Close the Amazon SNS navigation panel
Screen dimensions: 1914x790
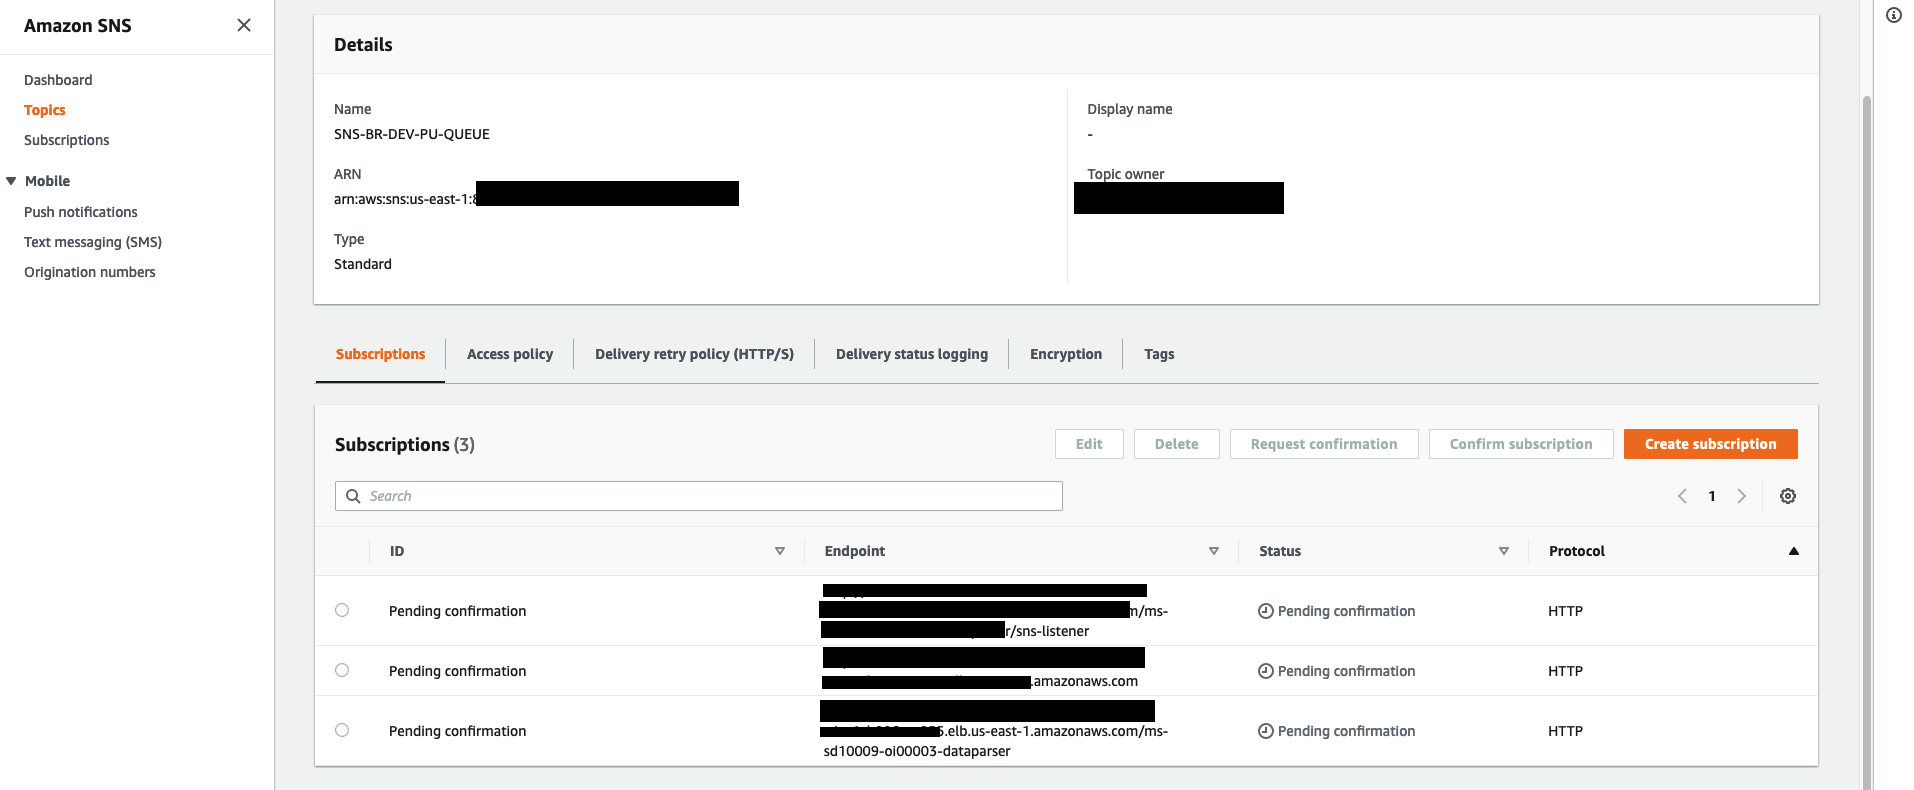[x=244, y=25]
